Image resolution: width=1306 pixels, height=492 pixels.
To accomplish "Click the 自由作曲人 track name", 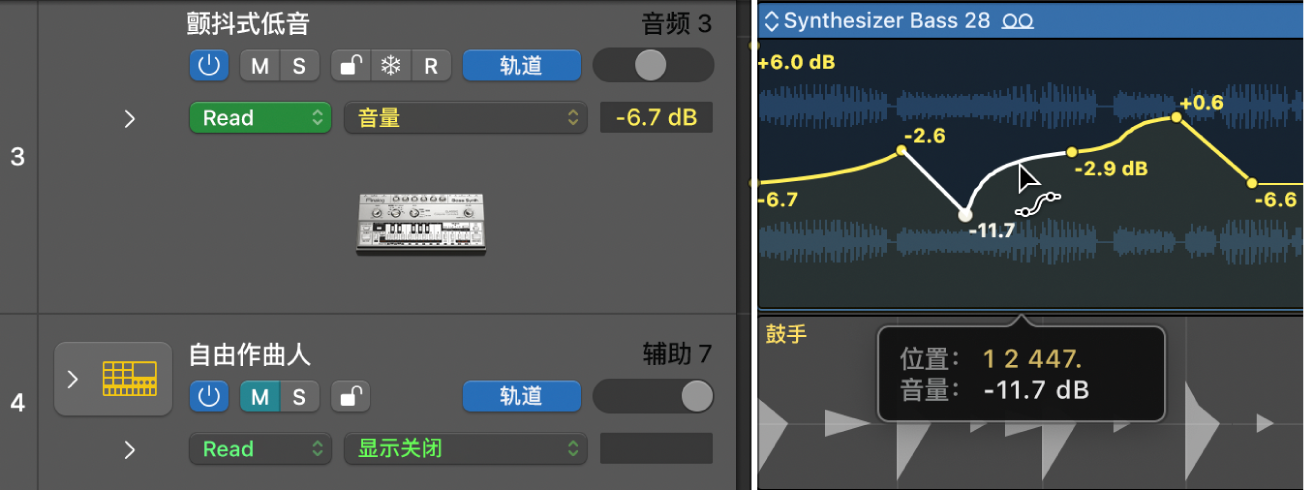I will click(x=249, y=354).
